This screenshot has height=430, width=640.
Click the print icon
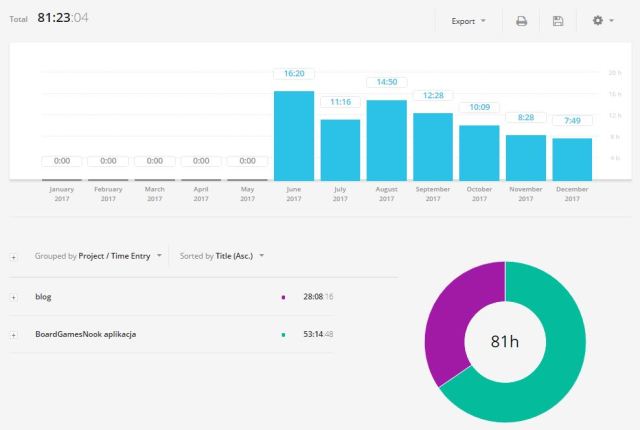tap(521, 21)
